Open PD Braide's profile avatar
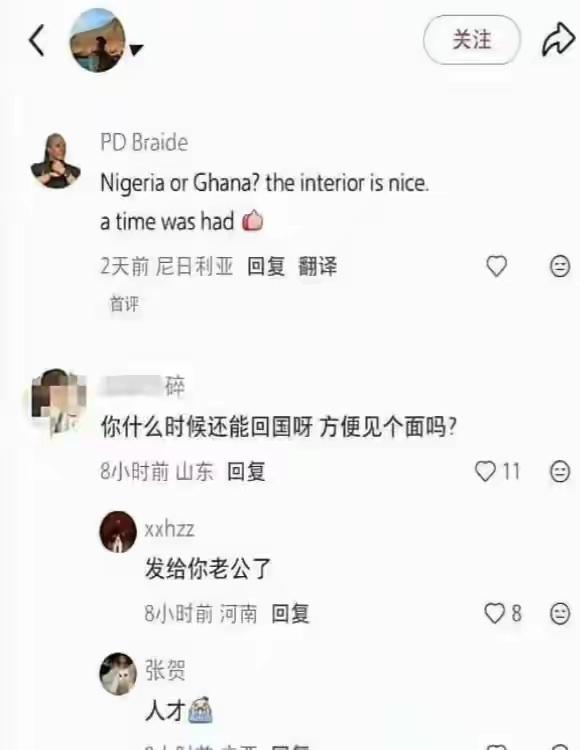 (x=55, y=160)
